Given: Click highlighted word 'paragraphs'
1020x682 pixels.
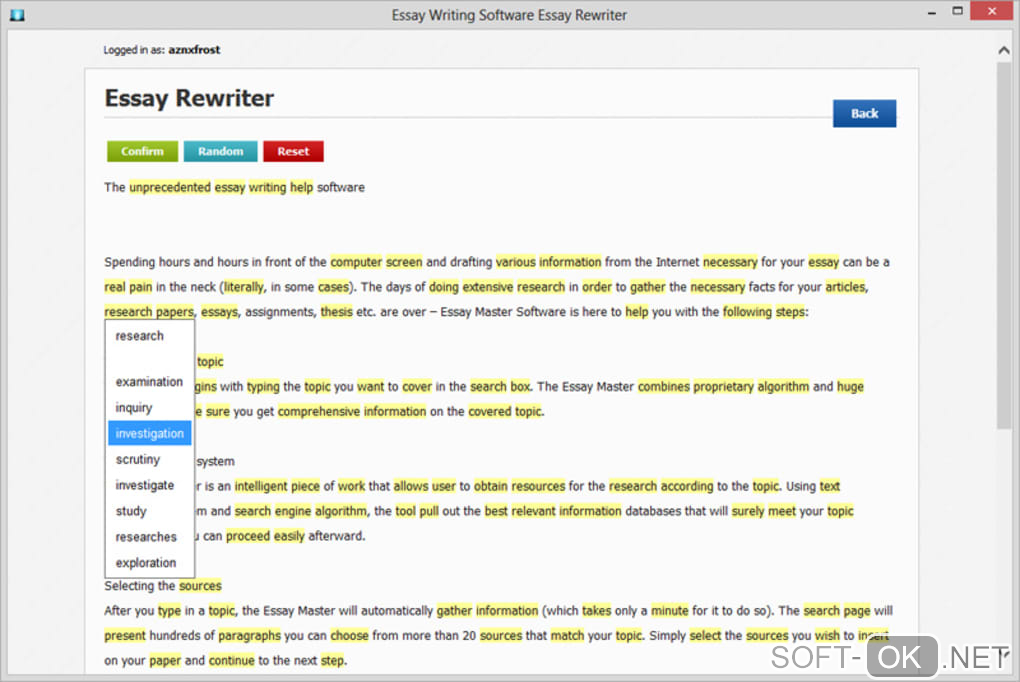Looking at the screenshot, I should 250,635.
